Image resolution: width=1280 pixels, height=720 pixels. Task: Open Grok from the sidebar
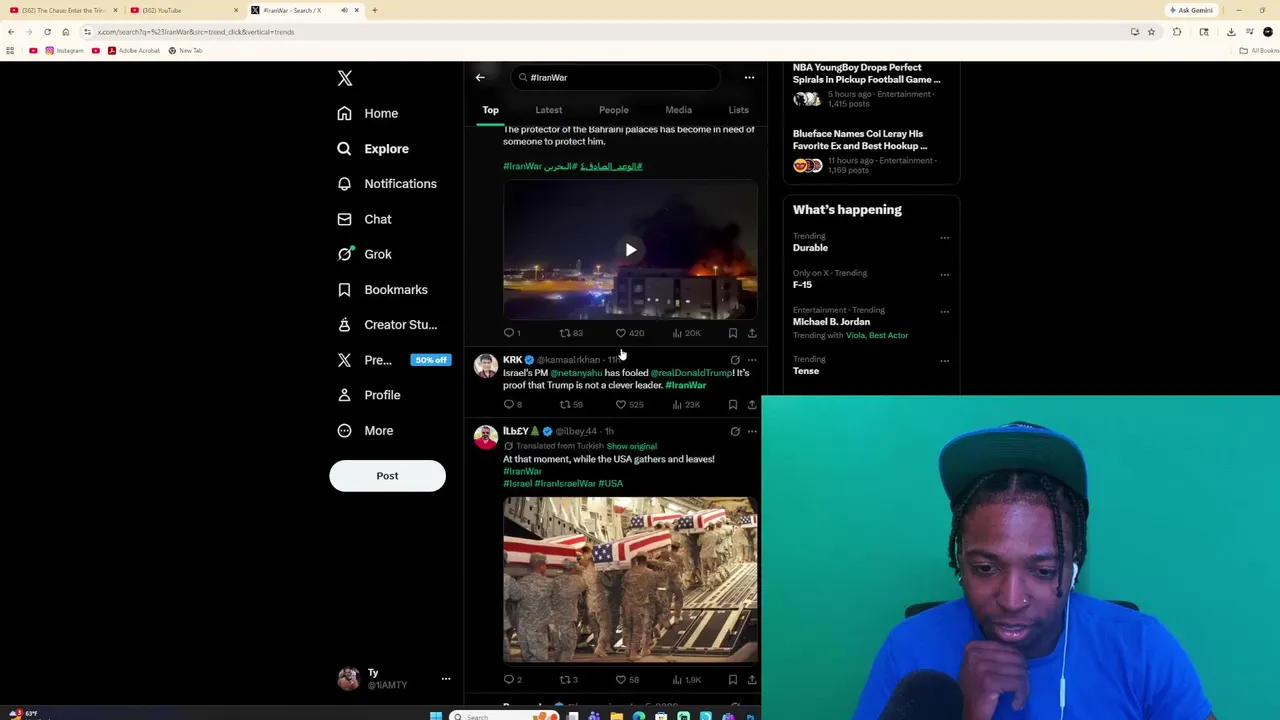click(365, 254)
